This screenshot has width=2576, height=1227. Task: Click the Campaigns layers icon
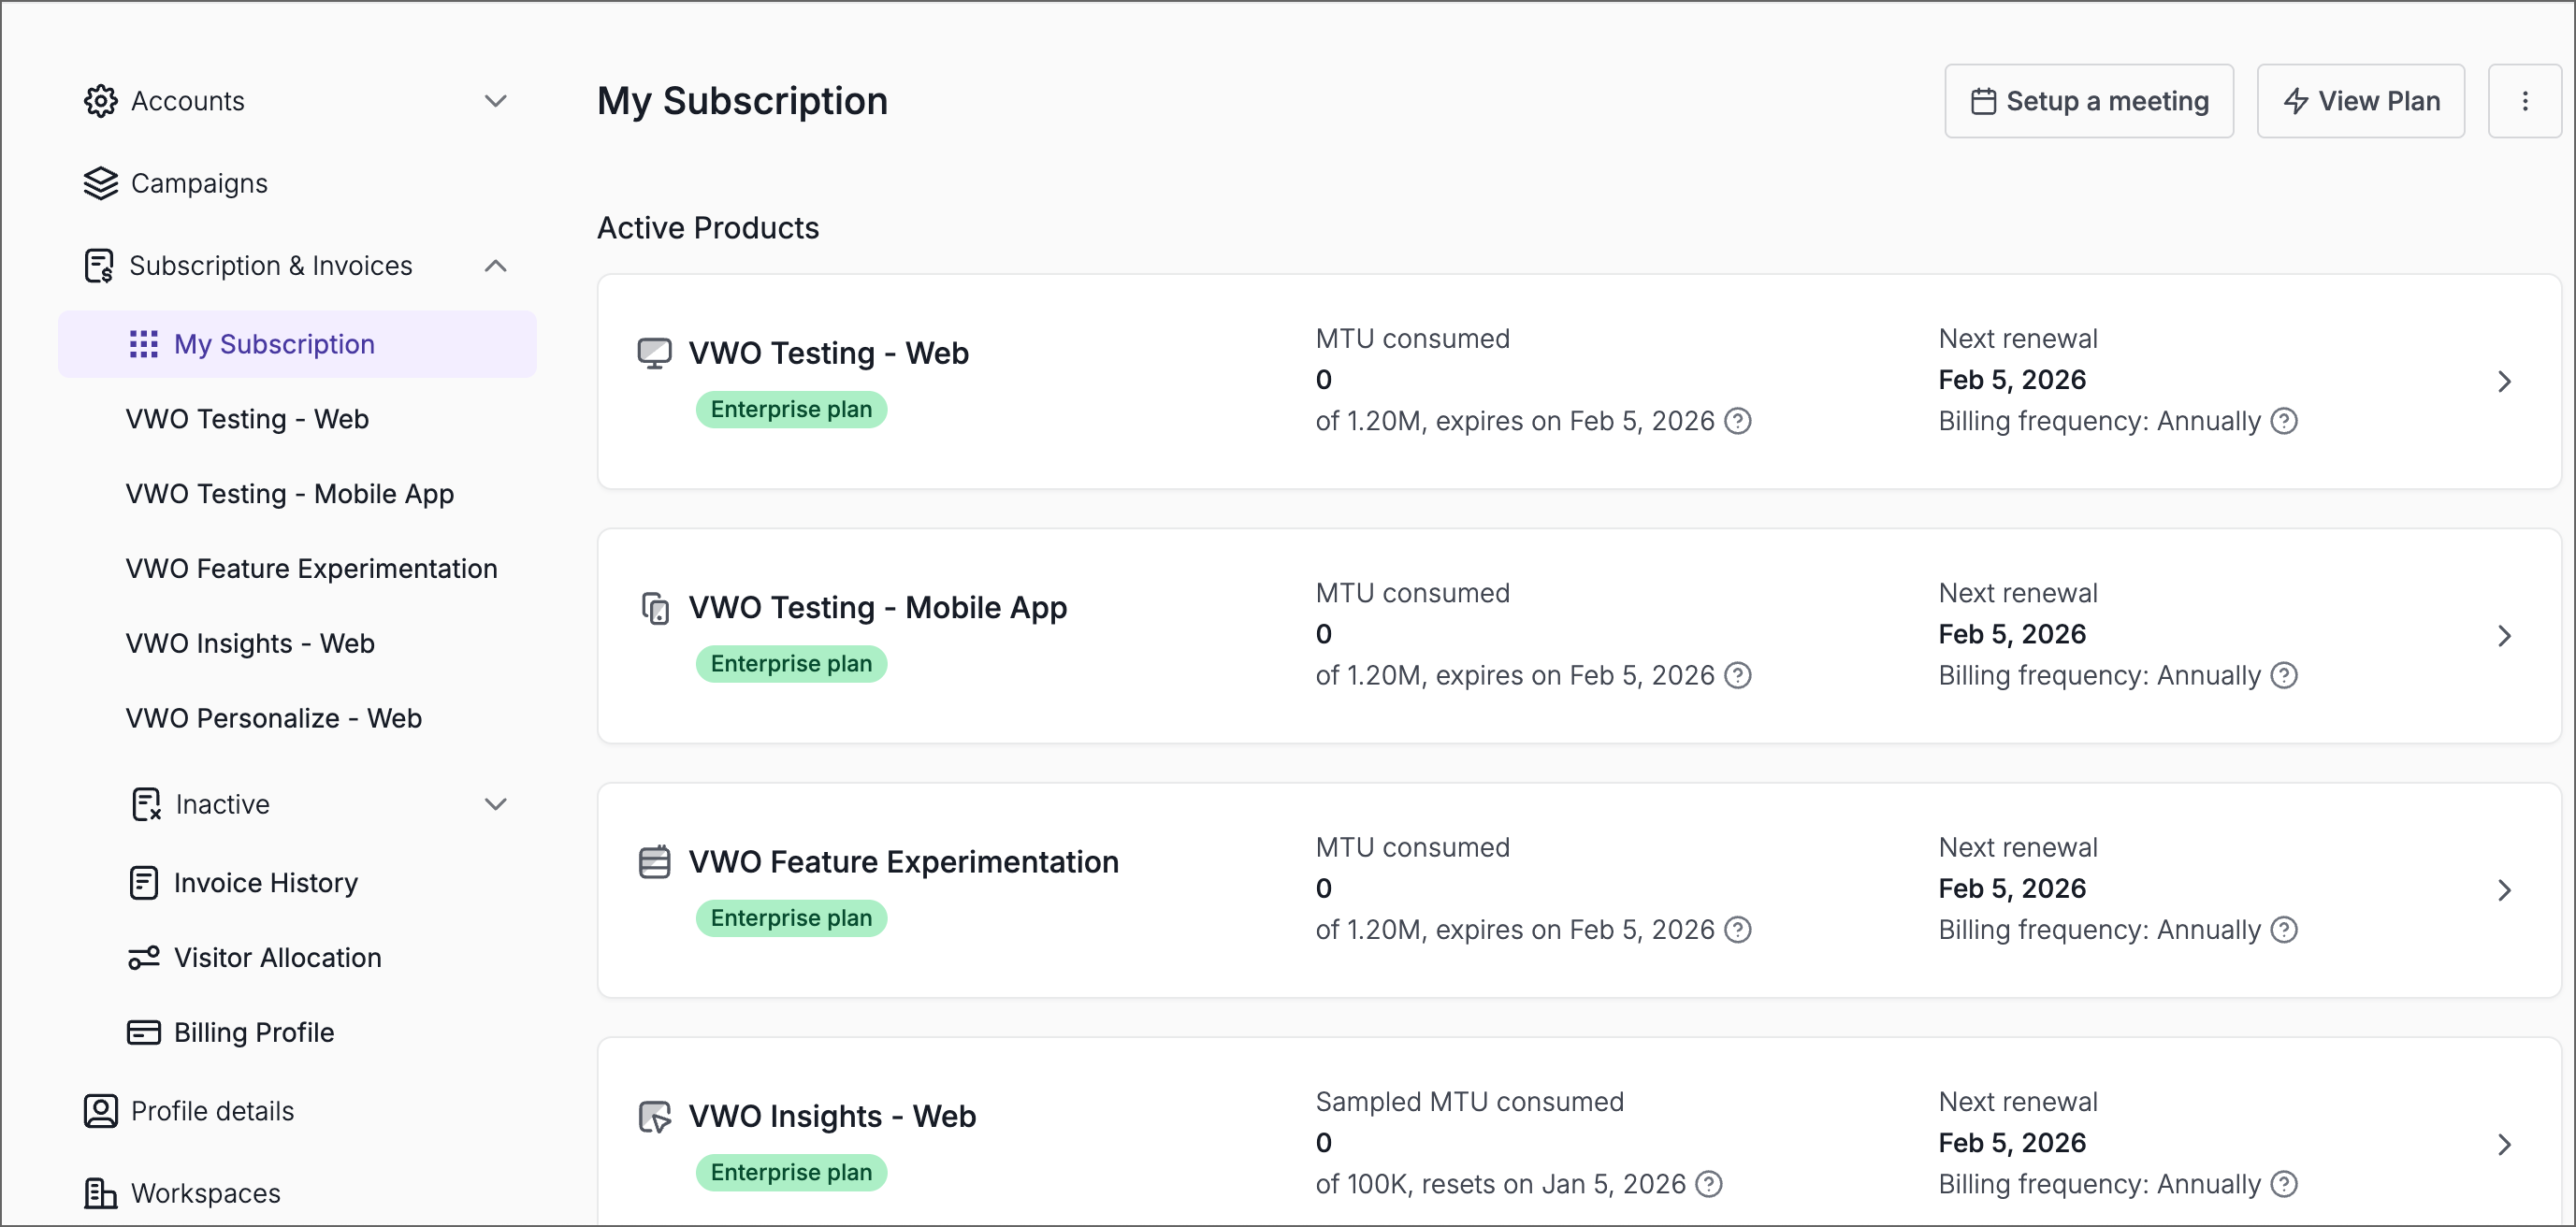point(100,183)
